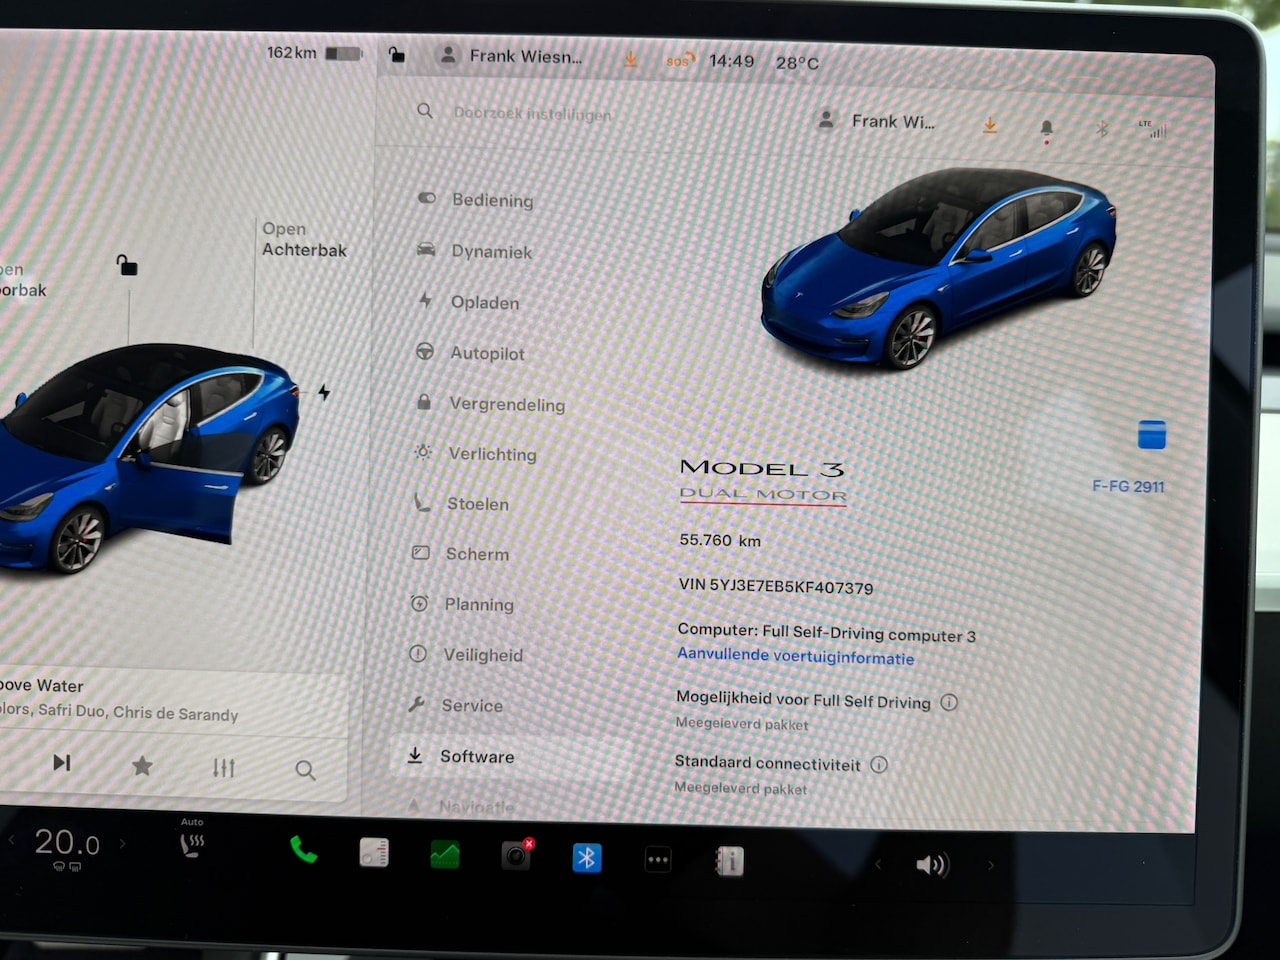Open the owner's manual info icon in the dock

729,861
